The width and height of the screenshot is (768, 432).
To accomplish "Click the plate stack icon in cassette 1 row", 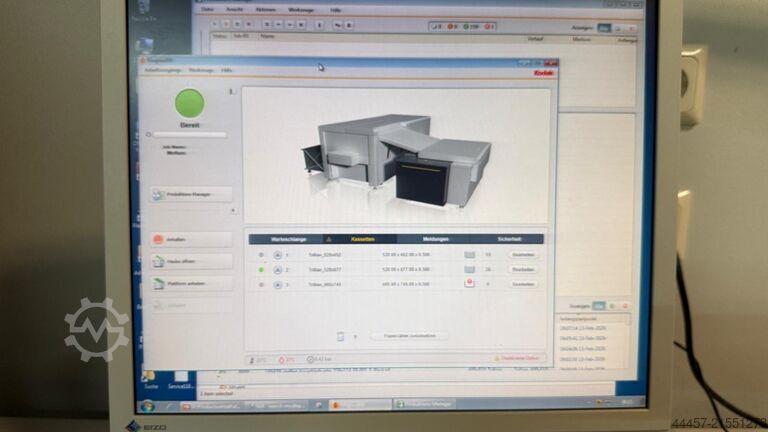I will (x=469, y=255).
